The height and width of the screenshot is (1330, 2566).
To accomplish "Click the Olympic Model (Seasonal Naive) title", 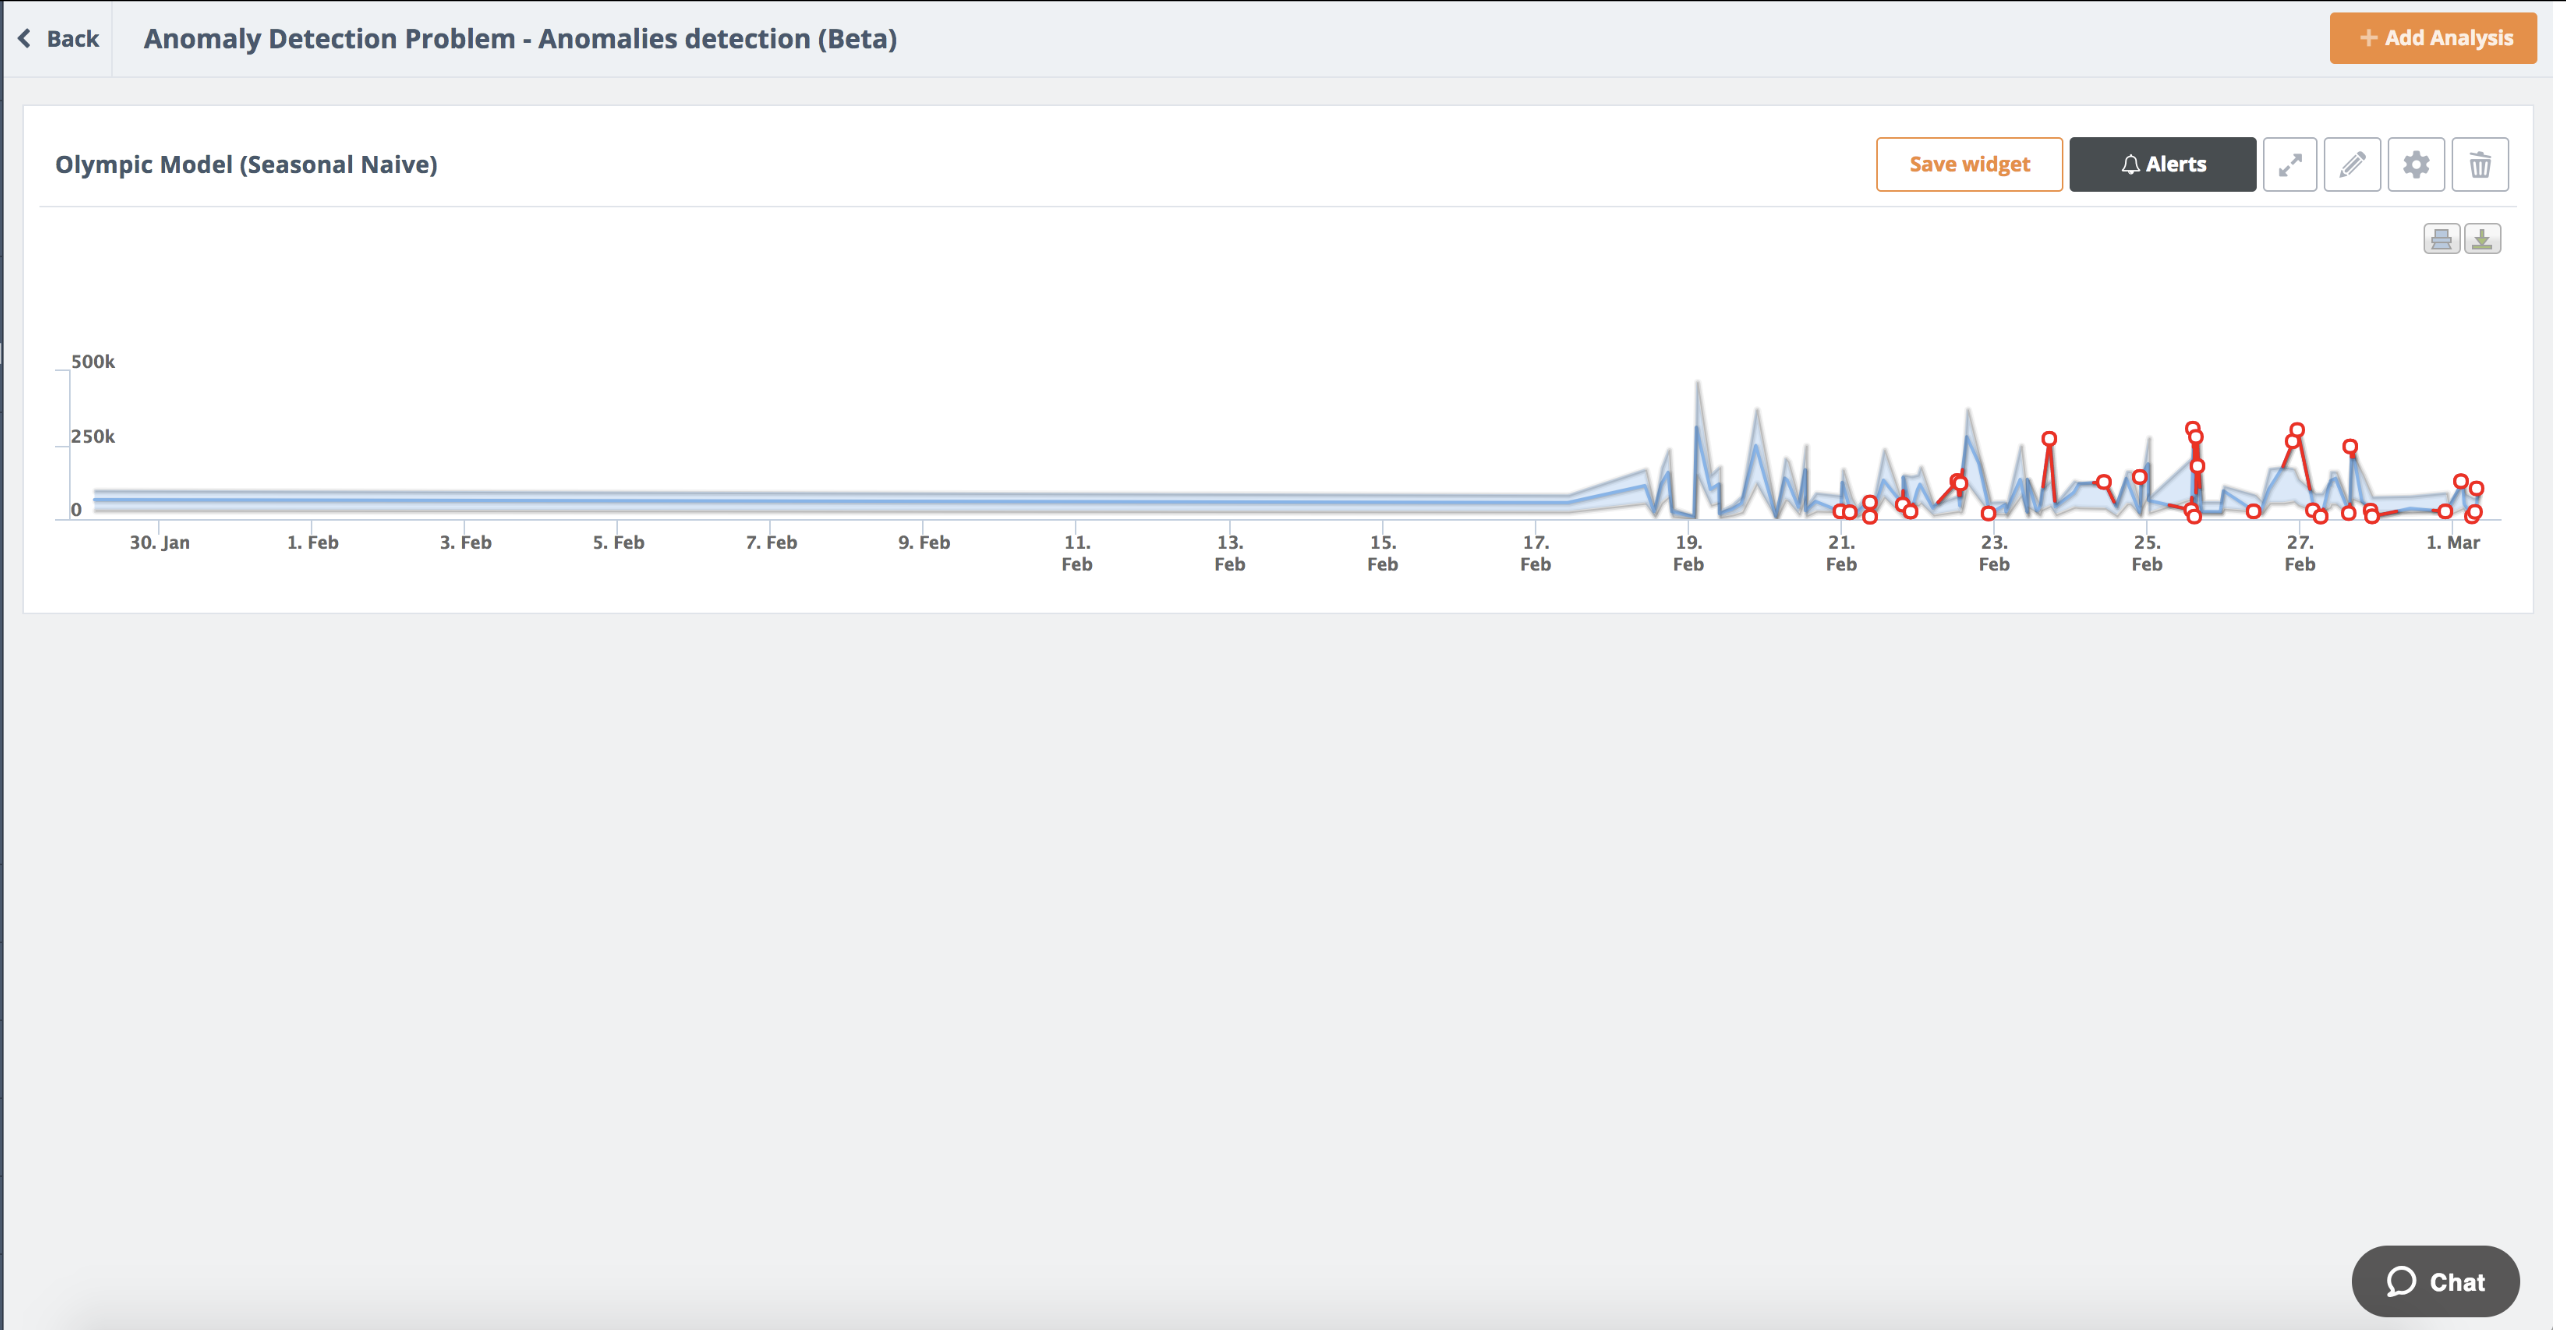I will (x=246, y=164).
